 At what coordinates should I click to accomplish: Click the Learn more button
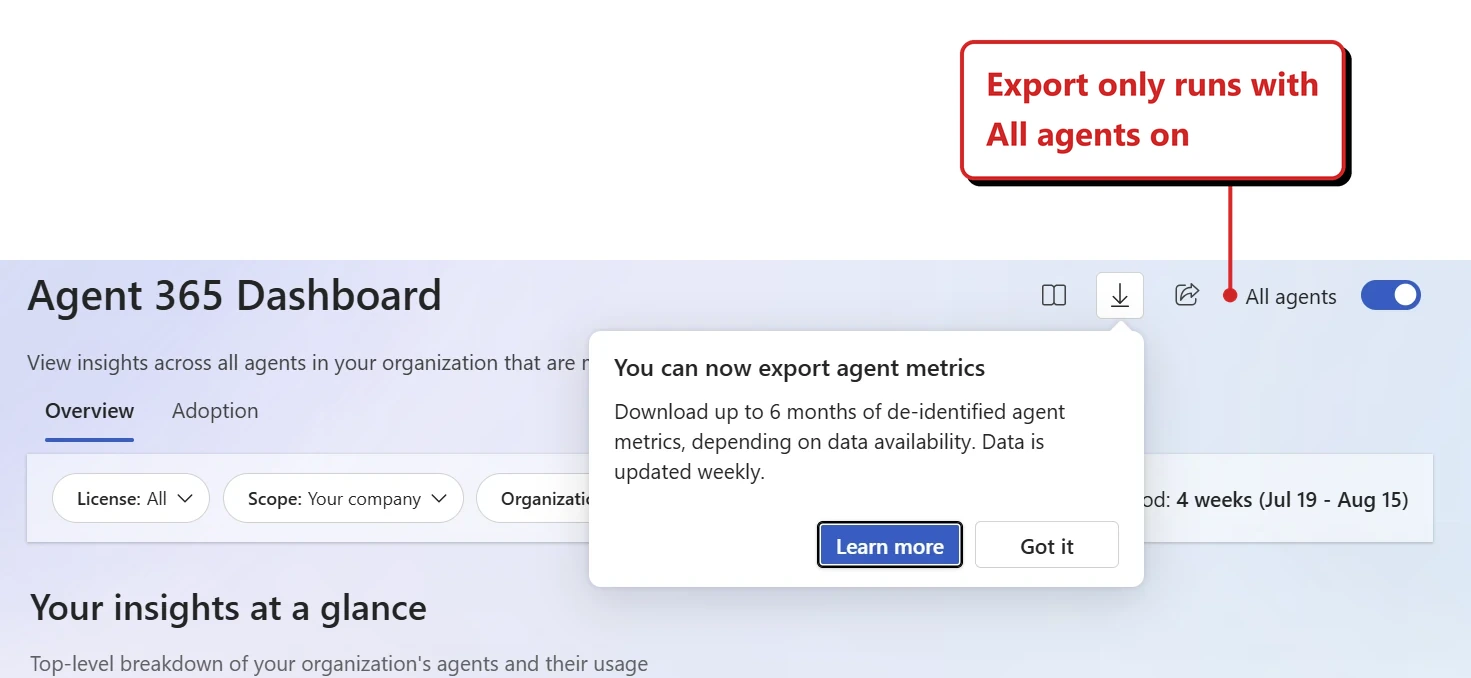(x=890, y=546)
